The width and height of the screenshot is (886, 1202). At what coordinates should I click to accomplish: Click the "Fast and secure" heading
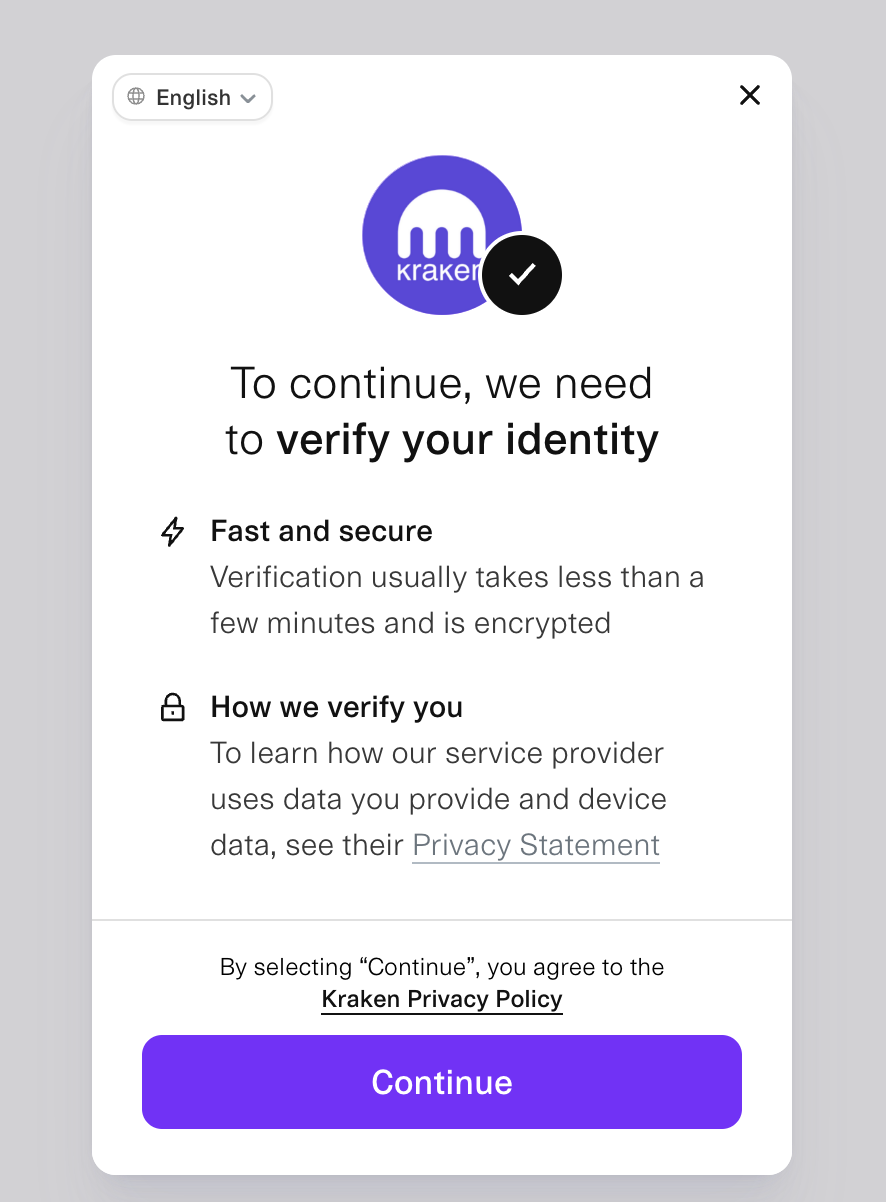click(322, 531)
